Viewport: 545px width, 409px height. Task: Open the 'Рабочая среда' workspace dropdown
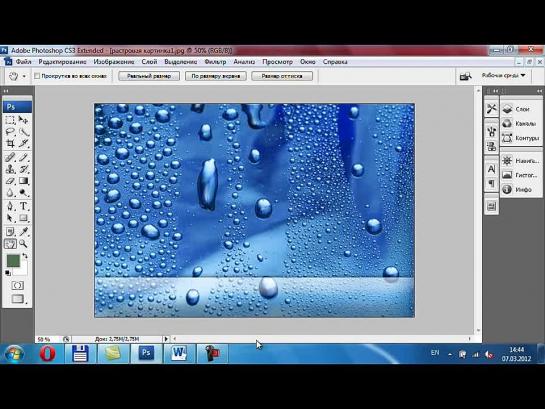point(503,75)
